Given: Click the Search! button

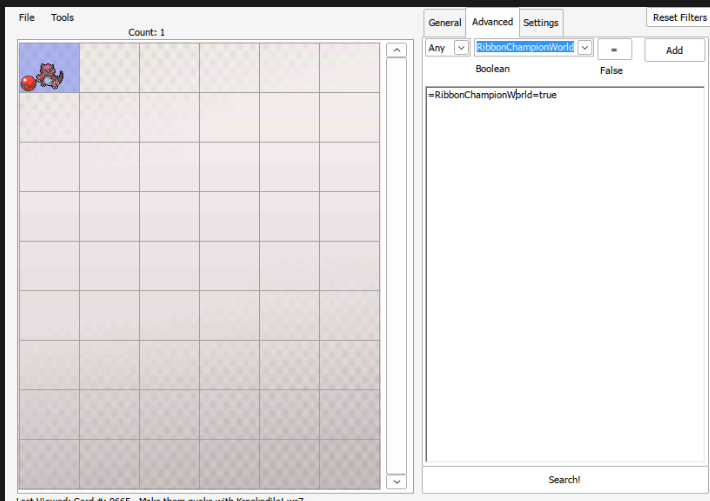Looking at the screenshot, I should (x=564, y=480).
